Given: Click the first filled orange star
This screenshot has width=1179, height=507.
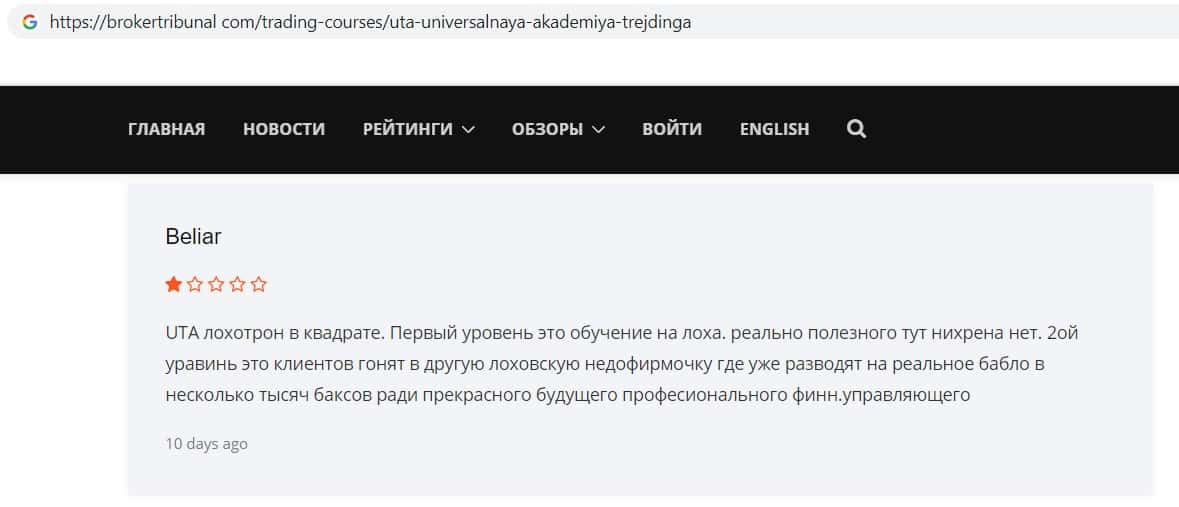Looking at the screenshot, I should pos(174,285).
